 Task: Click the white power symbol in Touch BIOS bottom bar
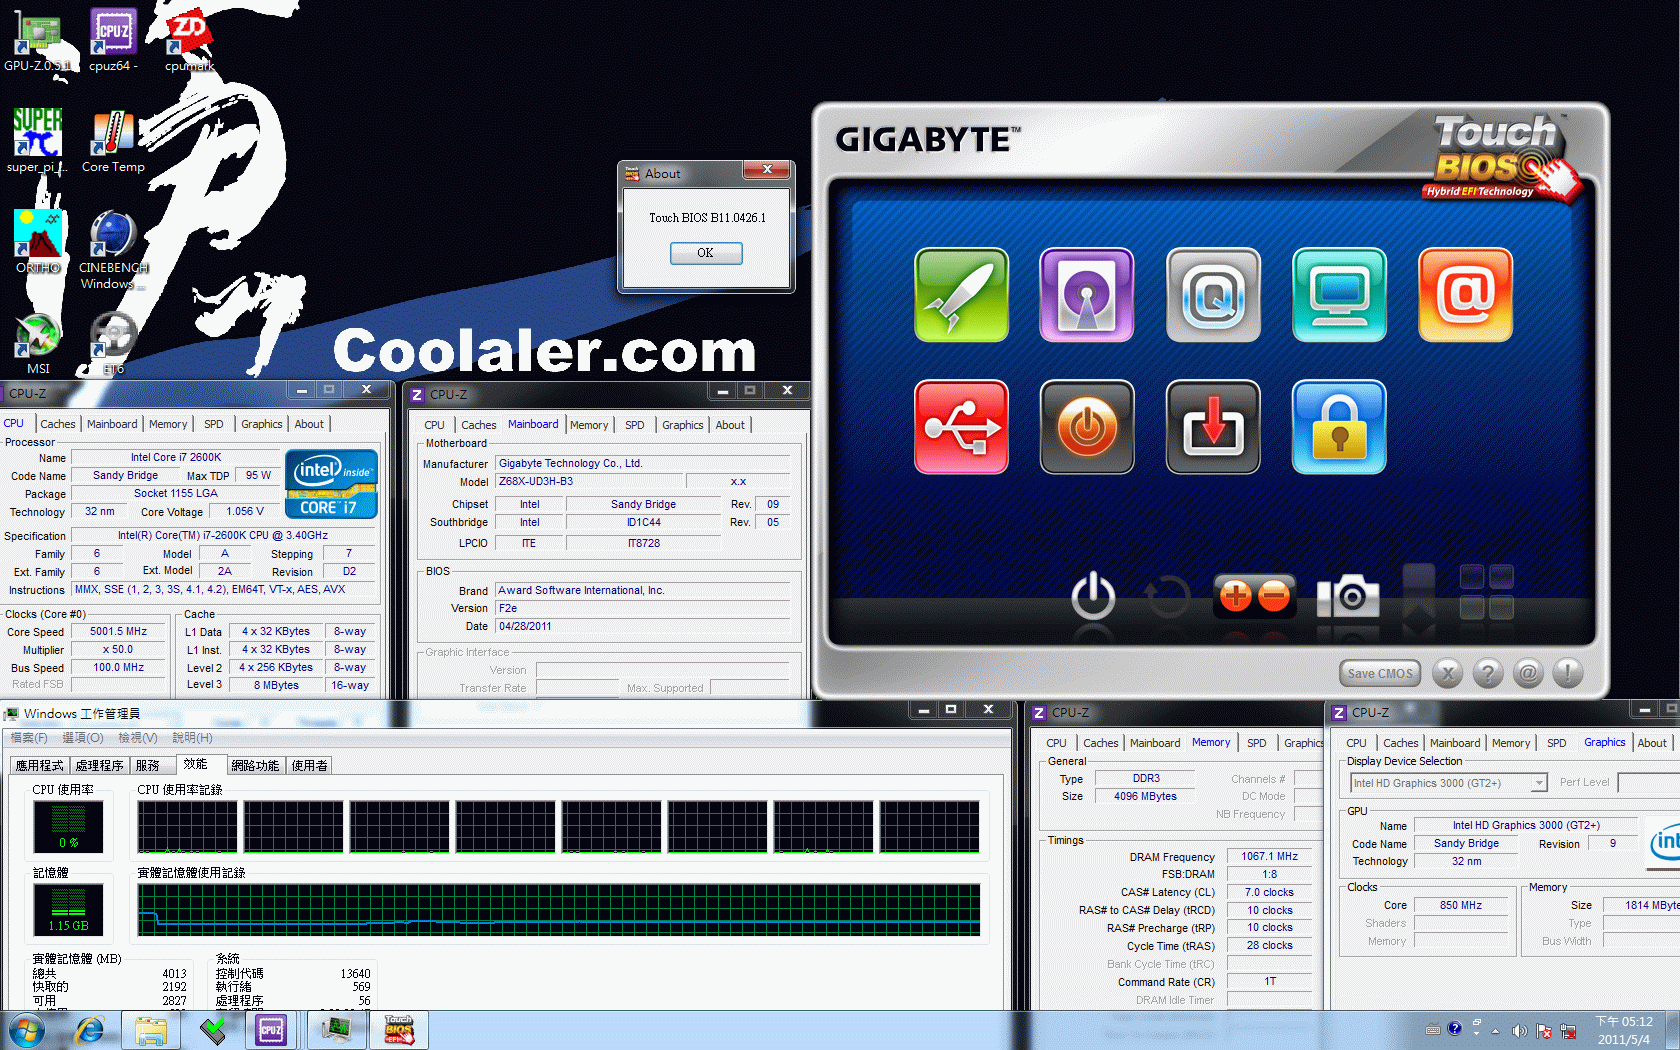[x=1093, y=595]
